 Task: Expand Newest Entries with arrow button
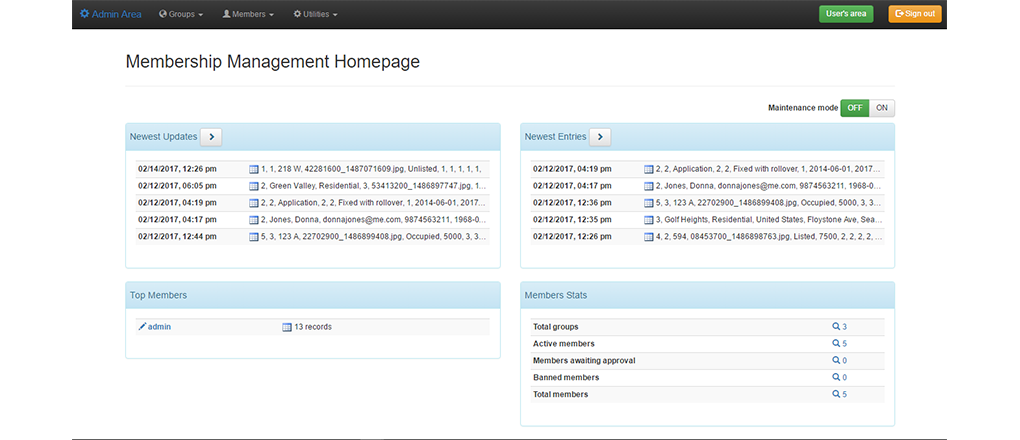[x=600, y=137]
